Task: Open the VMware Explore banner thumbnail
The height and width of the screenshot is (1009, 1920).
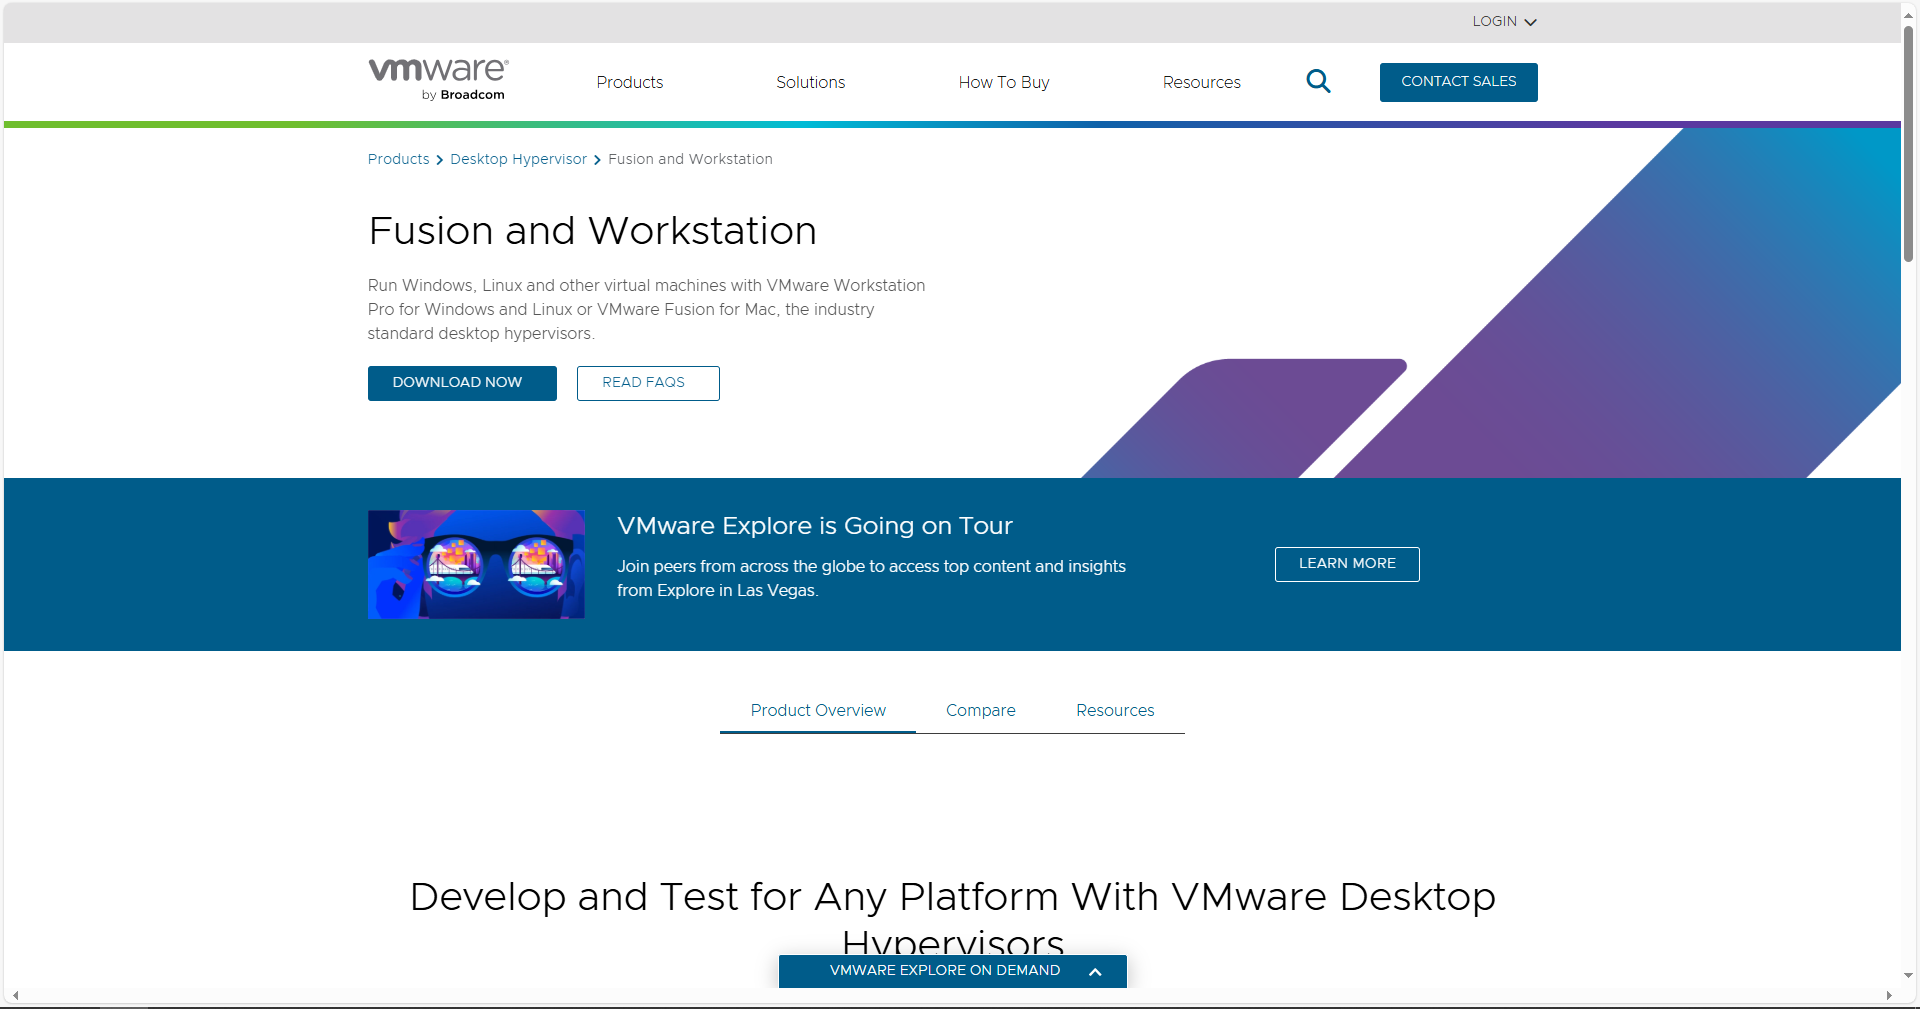Action: (476, 564)
